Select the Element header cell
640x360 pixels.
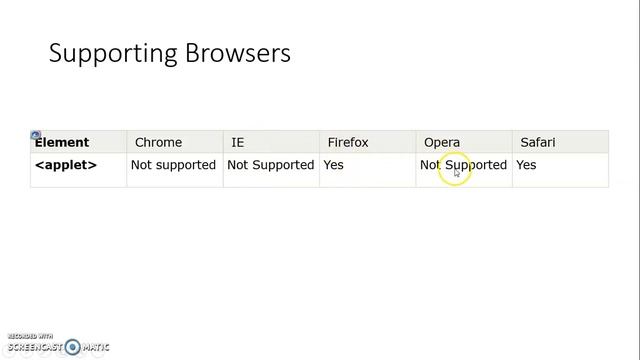(x=78, y=142)
